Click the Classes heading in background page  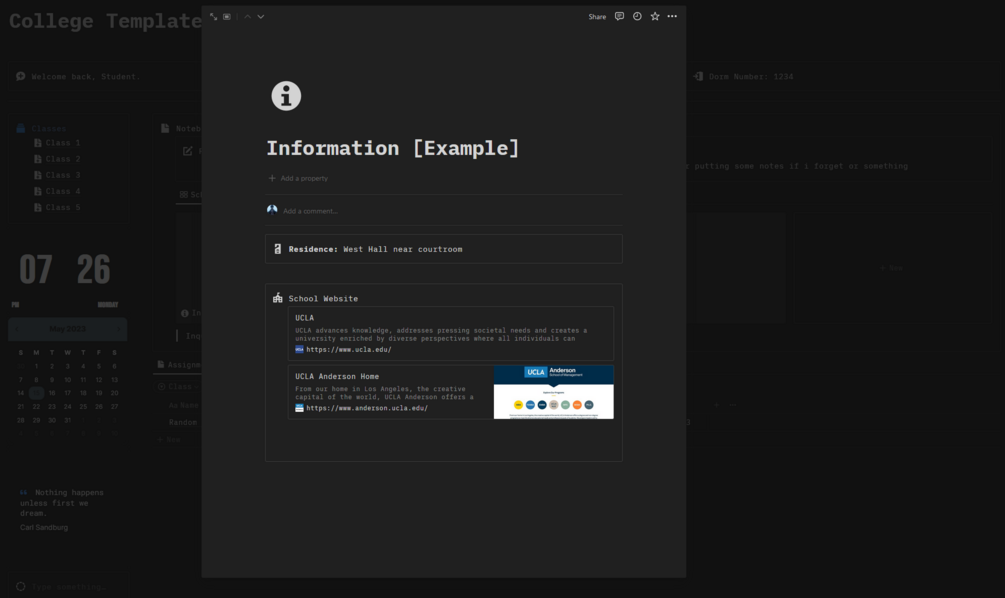pos(49,128)
